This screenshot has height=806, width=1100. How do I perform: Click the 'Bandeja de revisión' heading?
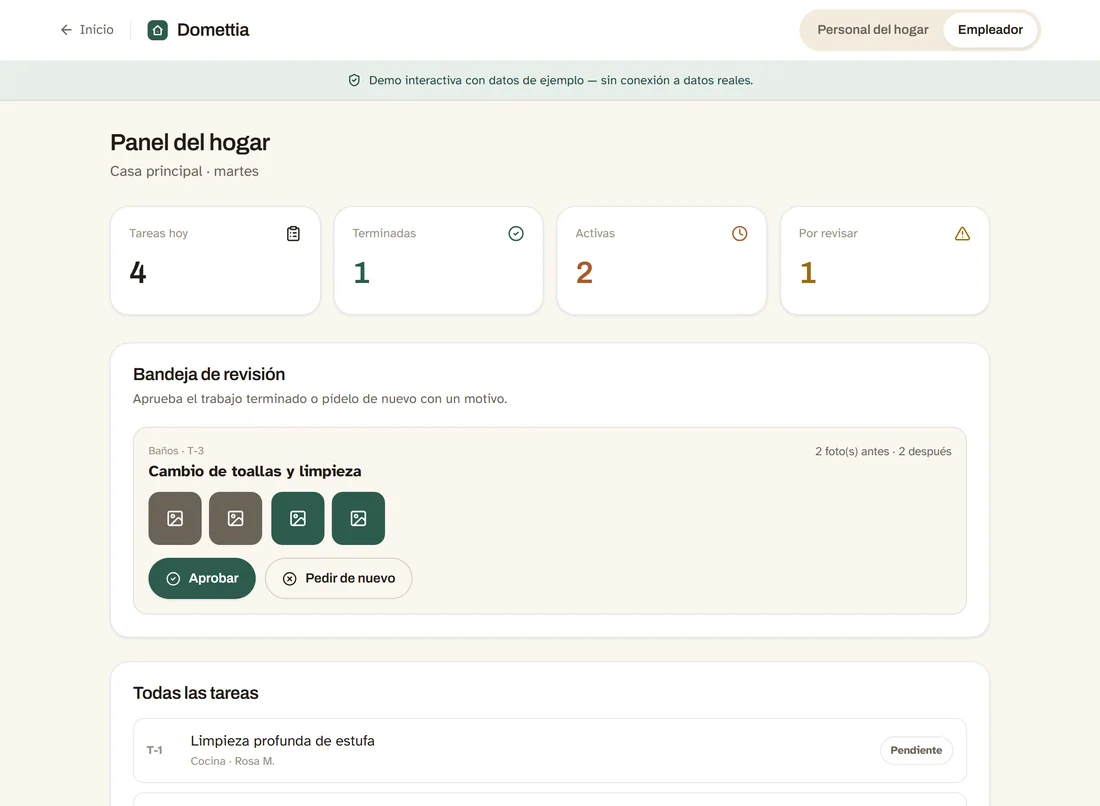point(209,374)
